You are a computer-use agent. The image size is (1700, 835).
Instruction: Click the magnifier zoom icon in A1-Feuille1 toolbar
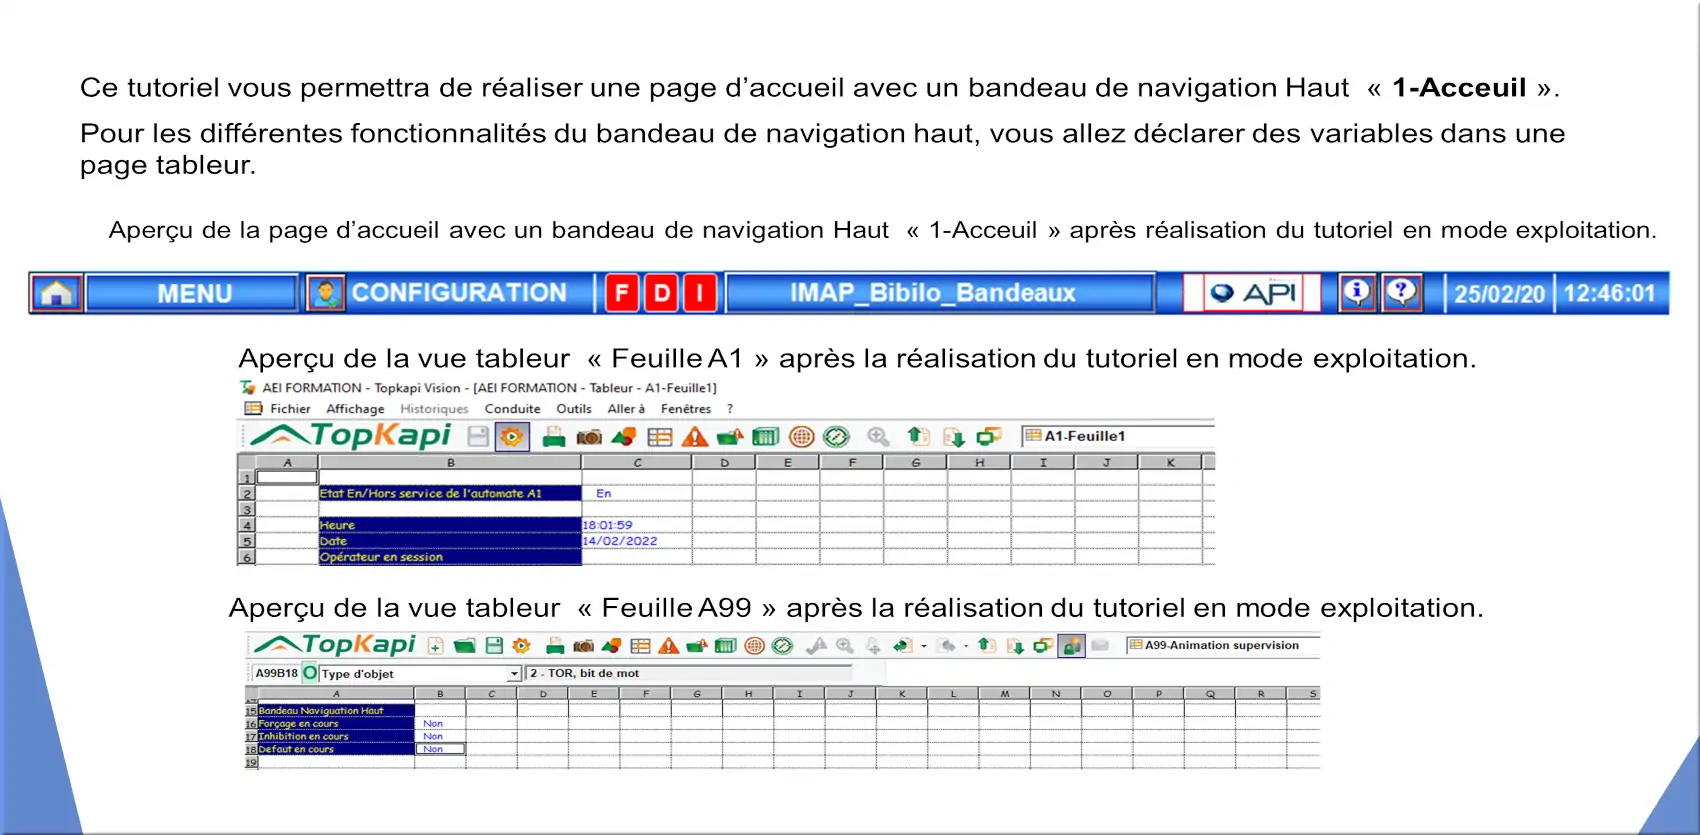(x=878, y=437)
